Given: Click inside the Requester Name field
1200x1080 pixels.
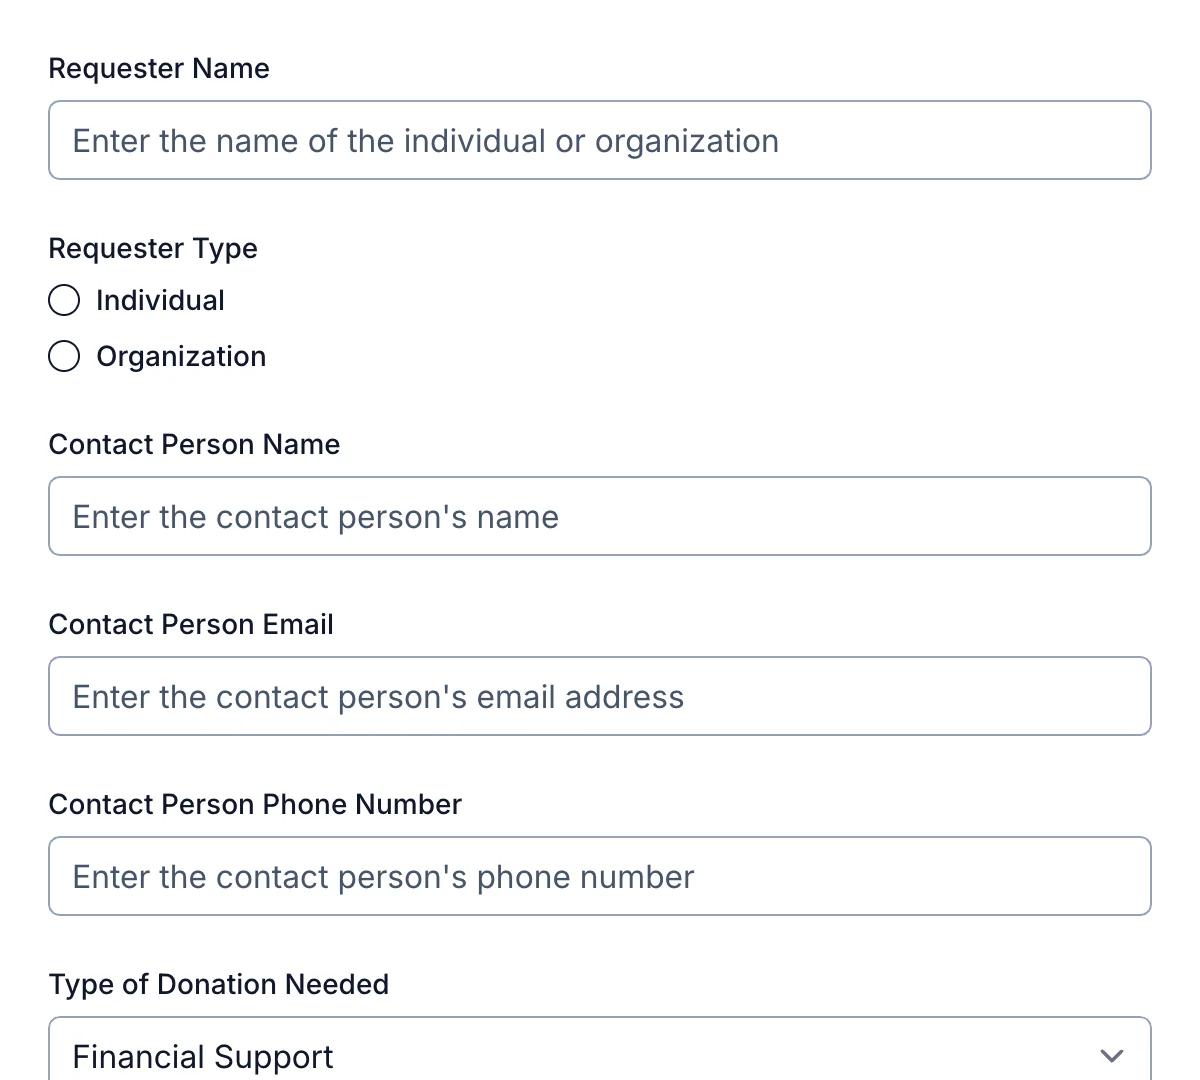Looking at the screenshot, I should [x=600, y=140].
